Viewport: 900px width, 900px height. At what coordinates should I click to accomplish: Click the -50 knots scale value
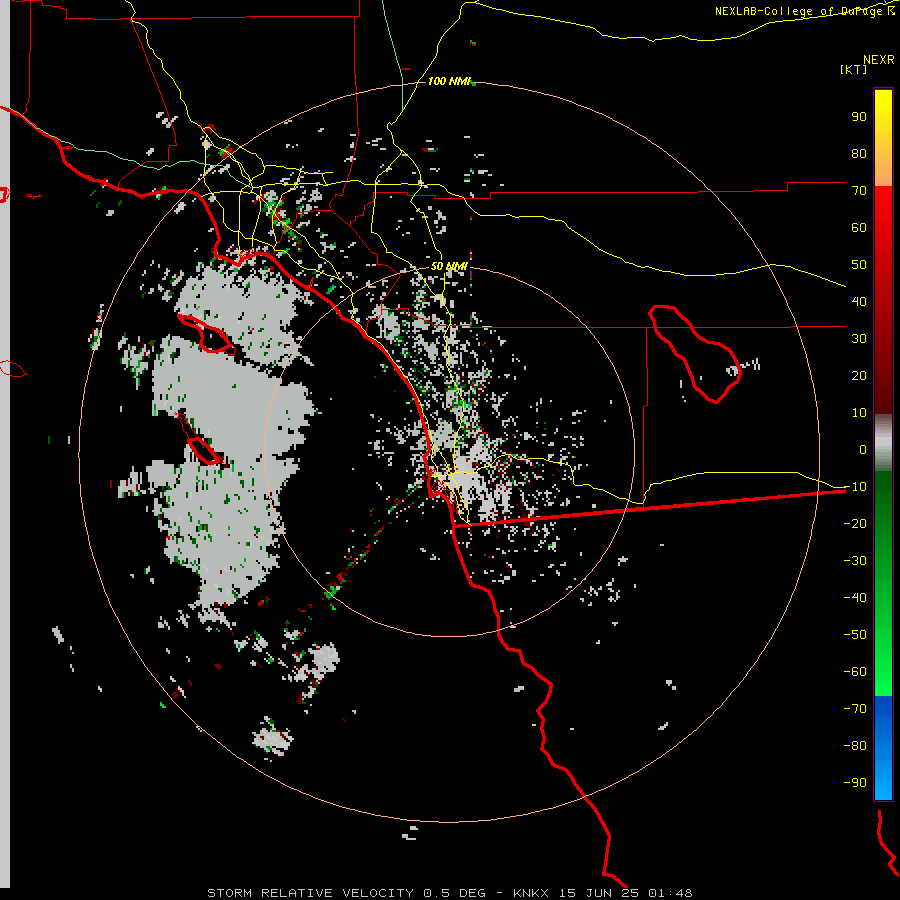855,635
